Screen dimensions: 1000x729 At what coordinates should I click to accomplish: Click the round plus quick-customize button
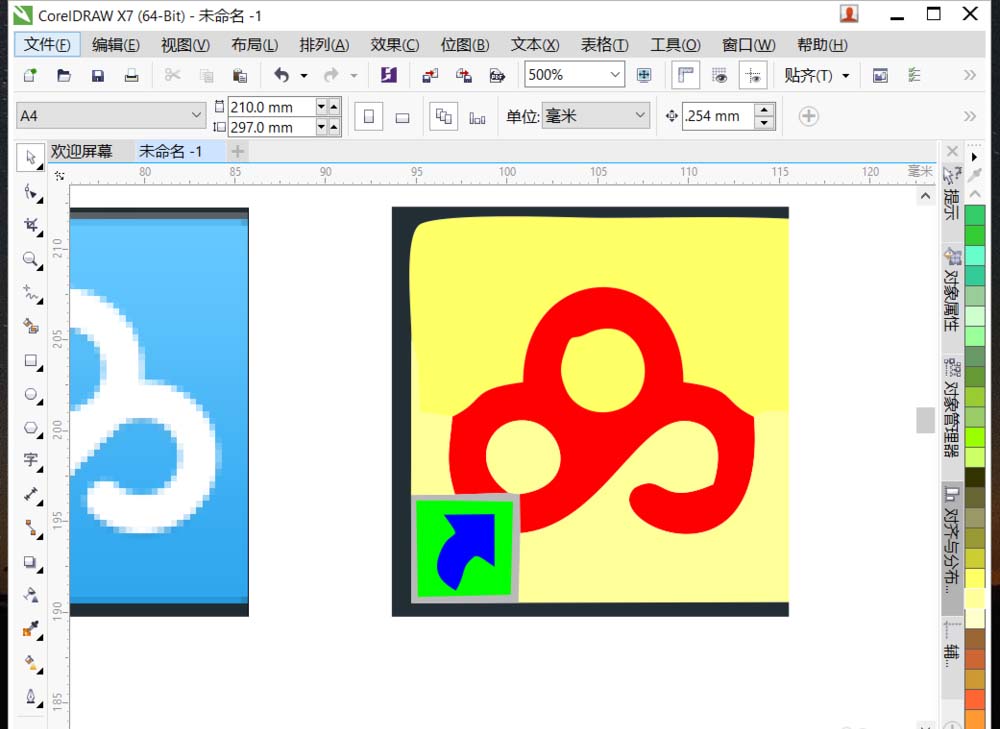(808, 116)
